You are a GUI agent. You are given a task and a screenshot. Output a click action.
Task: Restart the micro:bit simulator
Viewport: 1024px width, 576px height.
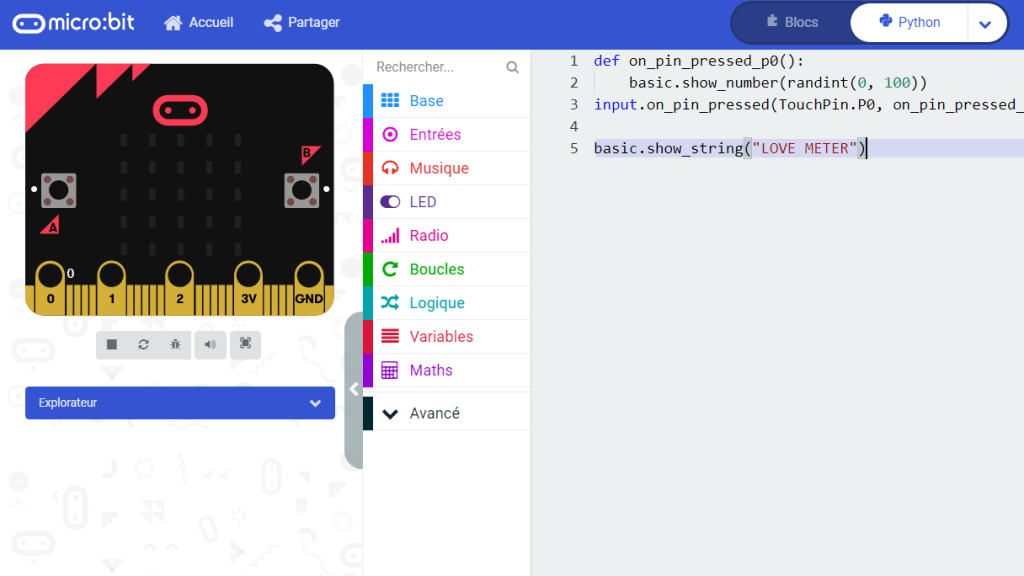(x=143, y=345)
